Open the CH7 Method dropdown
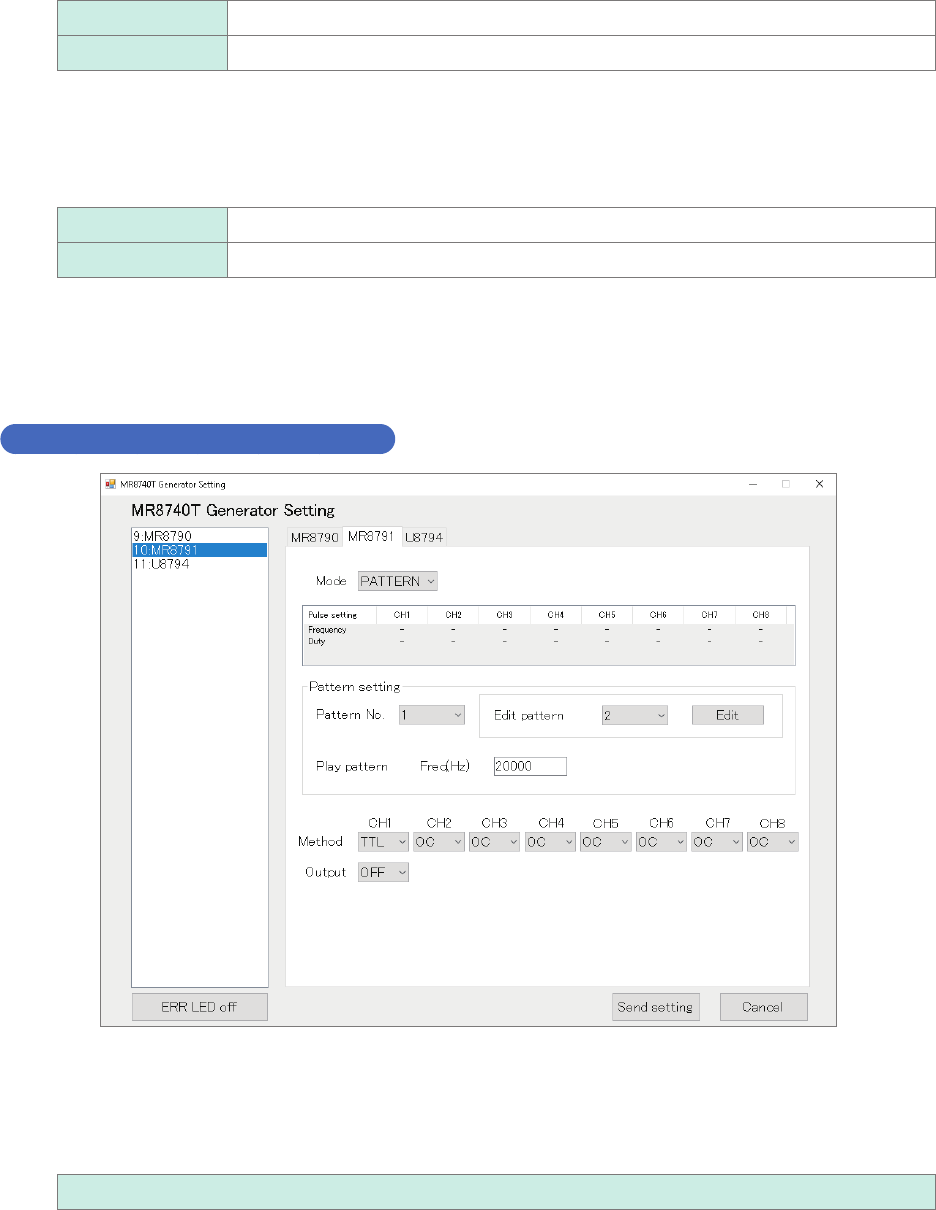Viewport: 936px width, 1210px height. coord(717,842)
